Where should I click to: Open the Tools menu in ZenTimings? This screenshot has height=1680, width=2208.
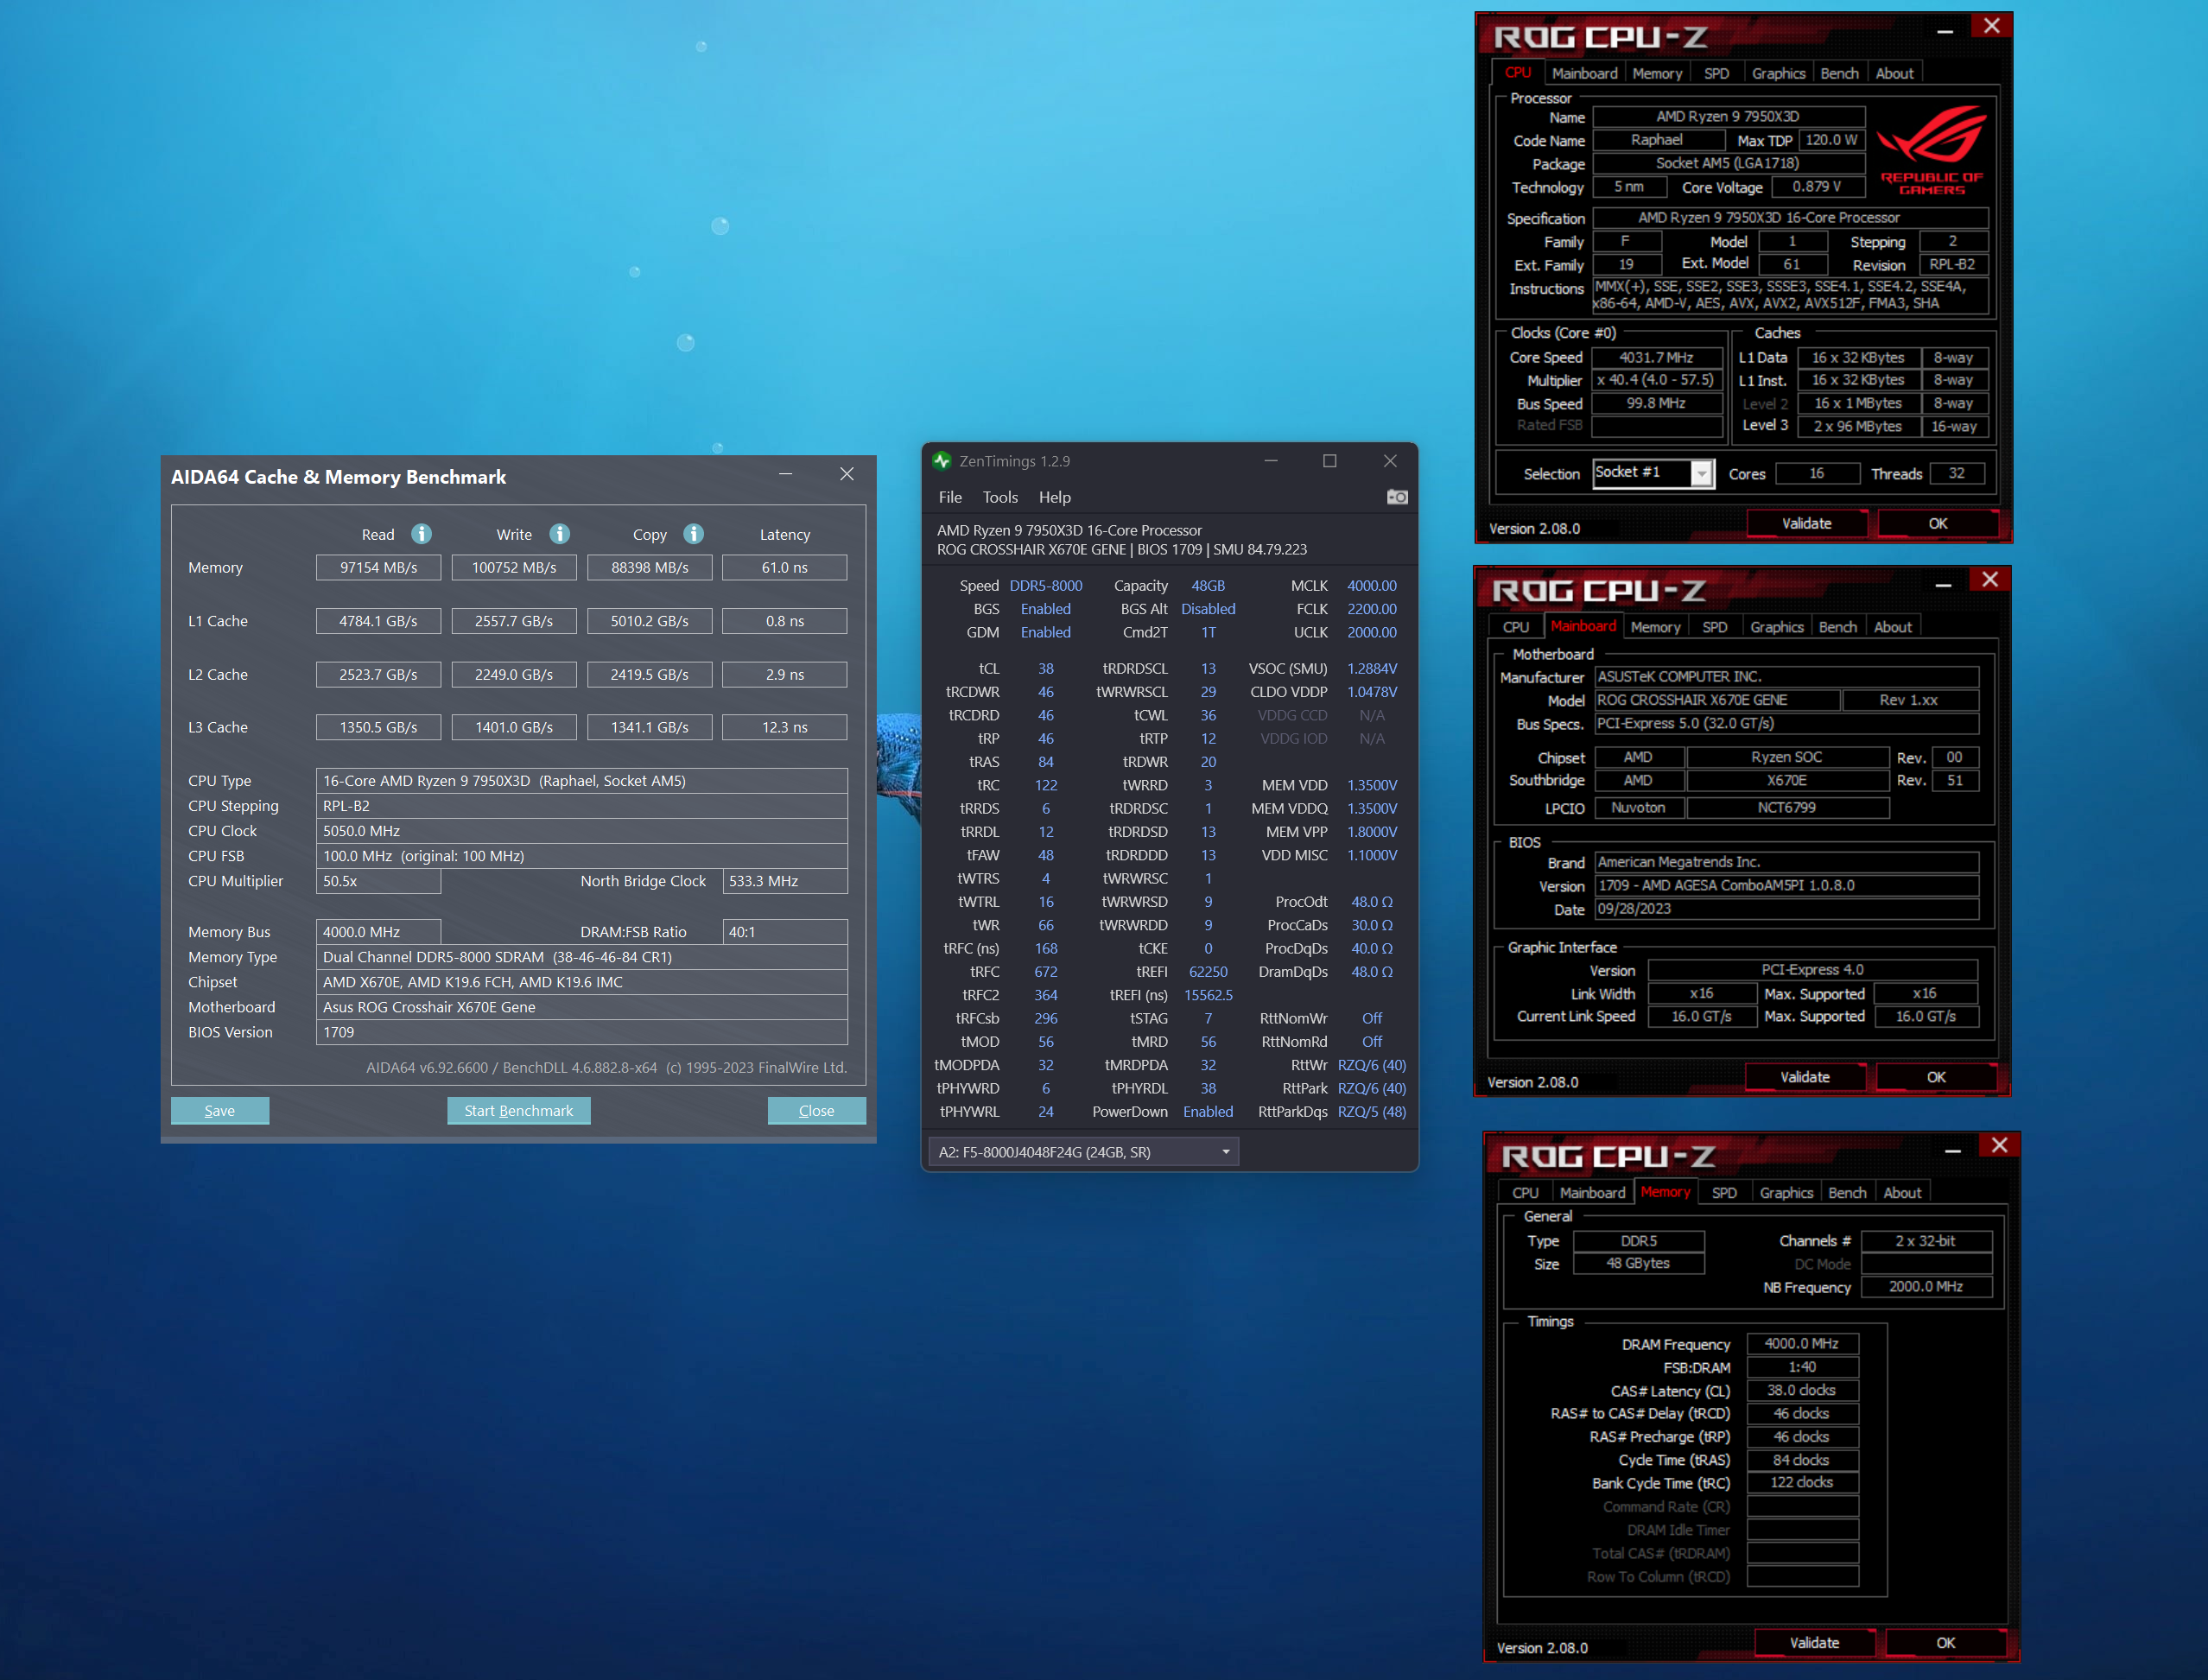click(x=1000, y=497)
